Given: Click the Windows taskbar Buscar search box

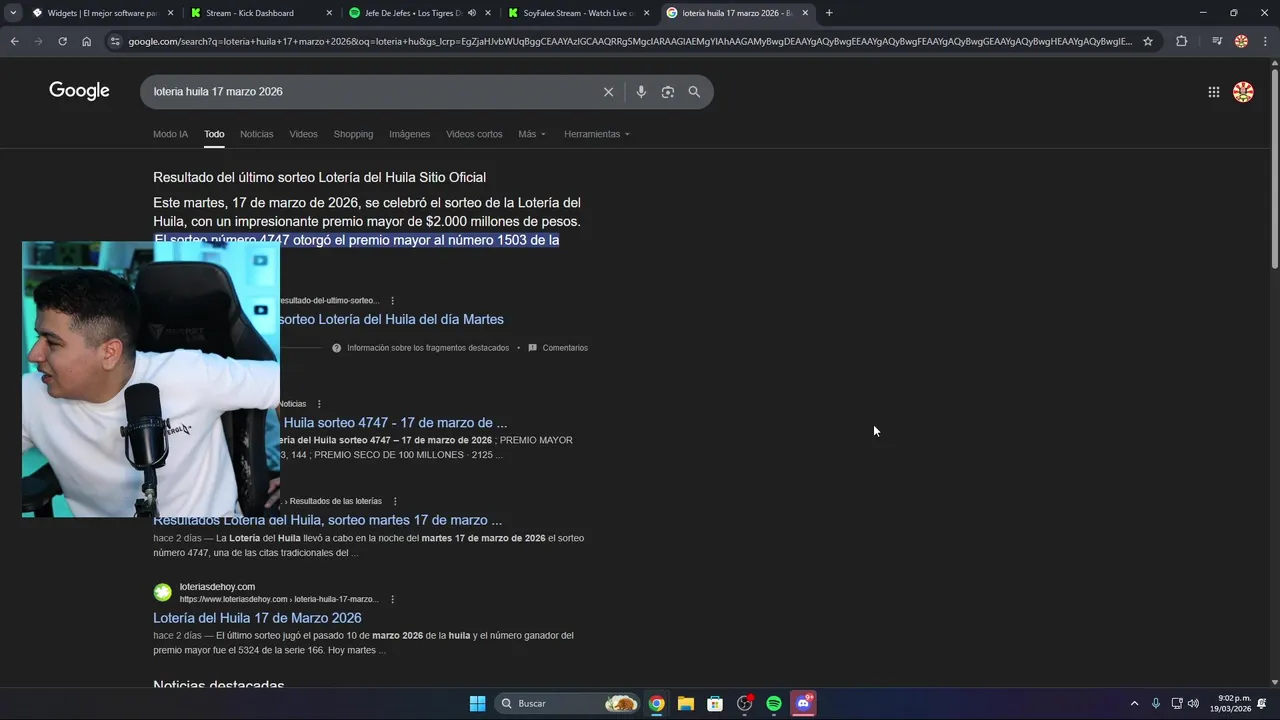Looking at the screenshot, I should point(568,703).
